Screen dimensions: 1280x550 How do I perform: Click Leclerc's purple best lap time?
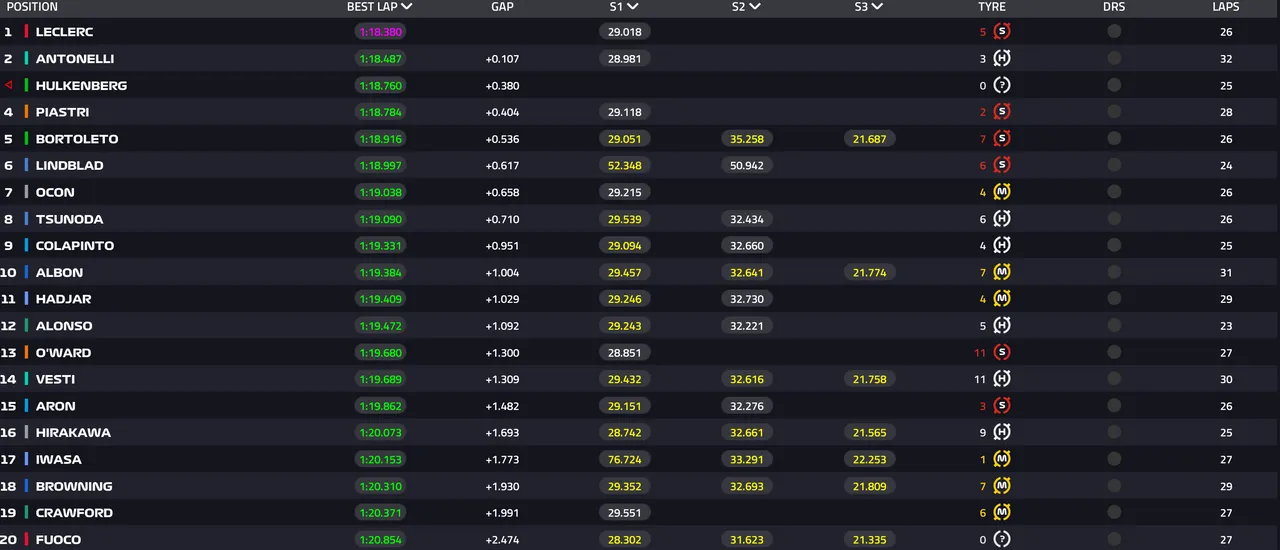coord(380,32)
